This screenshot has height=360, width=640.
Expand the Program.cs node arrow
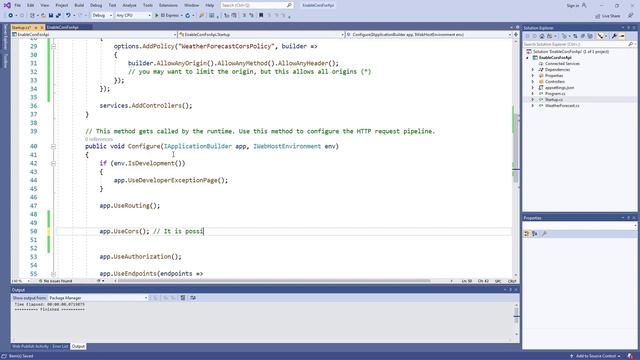(532, 93)
